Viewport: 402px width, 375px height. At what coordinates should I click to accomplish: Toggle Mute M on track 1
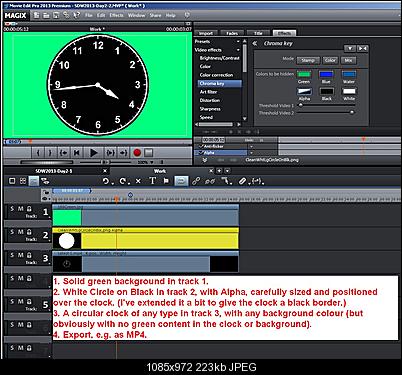click(x=21, y=209)
